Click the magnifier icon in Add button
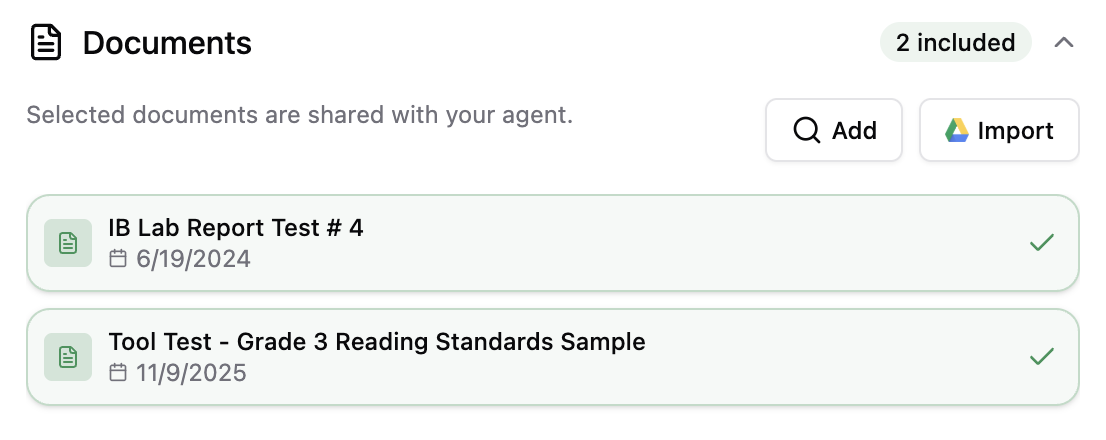Screen dimensions: 1106x440 click(x=806, y=131)
